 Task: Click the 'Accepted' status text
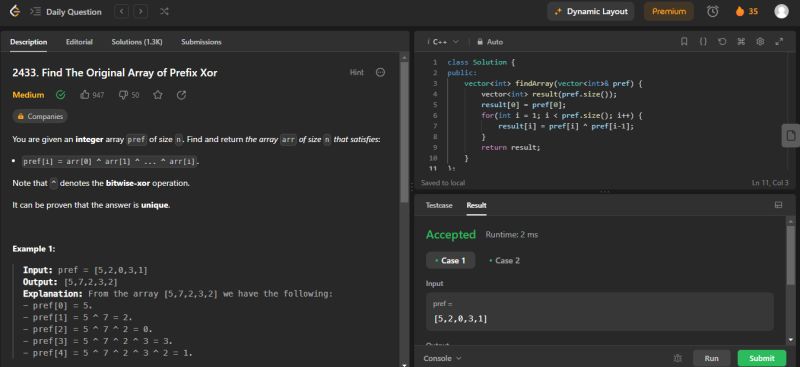pyautogui.click(x=451, y=235)
